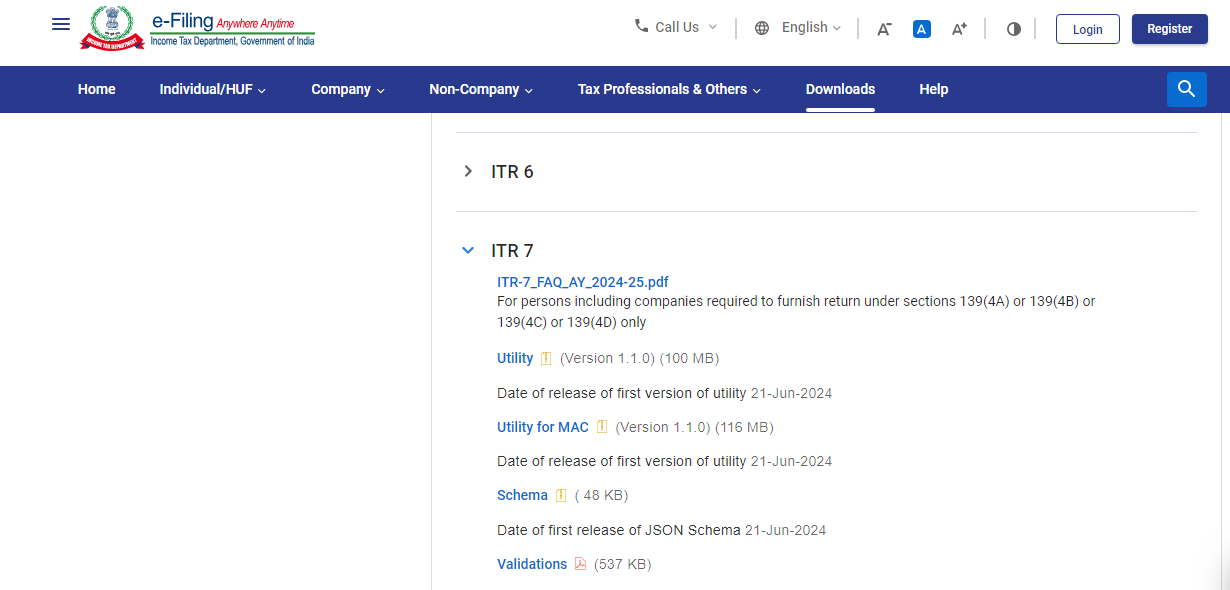Open the hamburger menu icon
This screenshot has width=1230, height=590.
(x=61, y=24)
